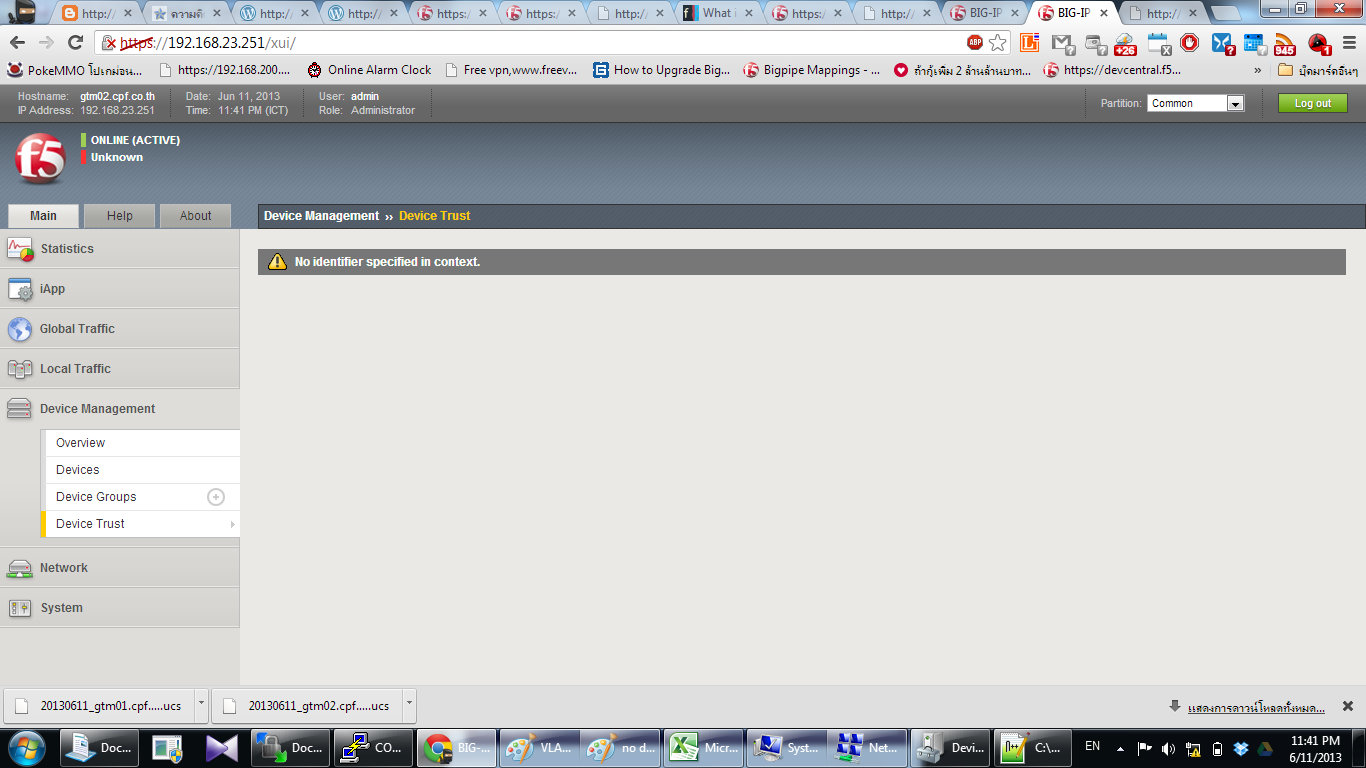Open downloaded 20130611_gtm01 ucs file
The height and width of the screenshot is (768, 1366).
click(x=99, y=705)
